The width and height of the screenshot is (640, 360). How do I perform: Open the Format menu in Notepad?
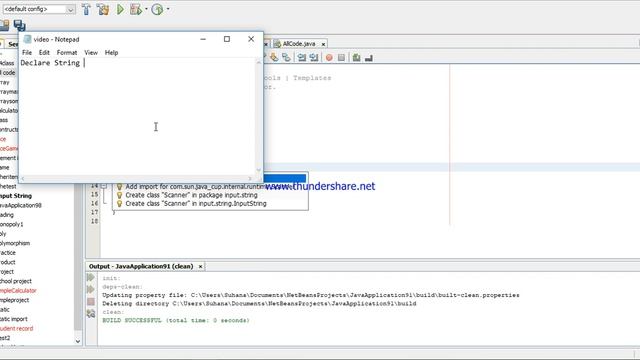click(x=67, y=53)
